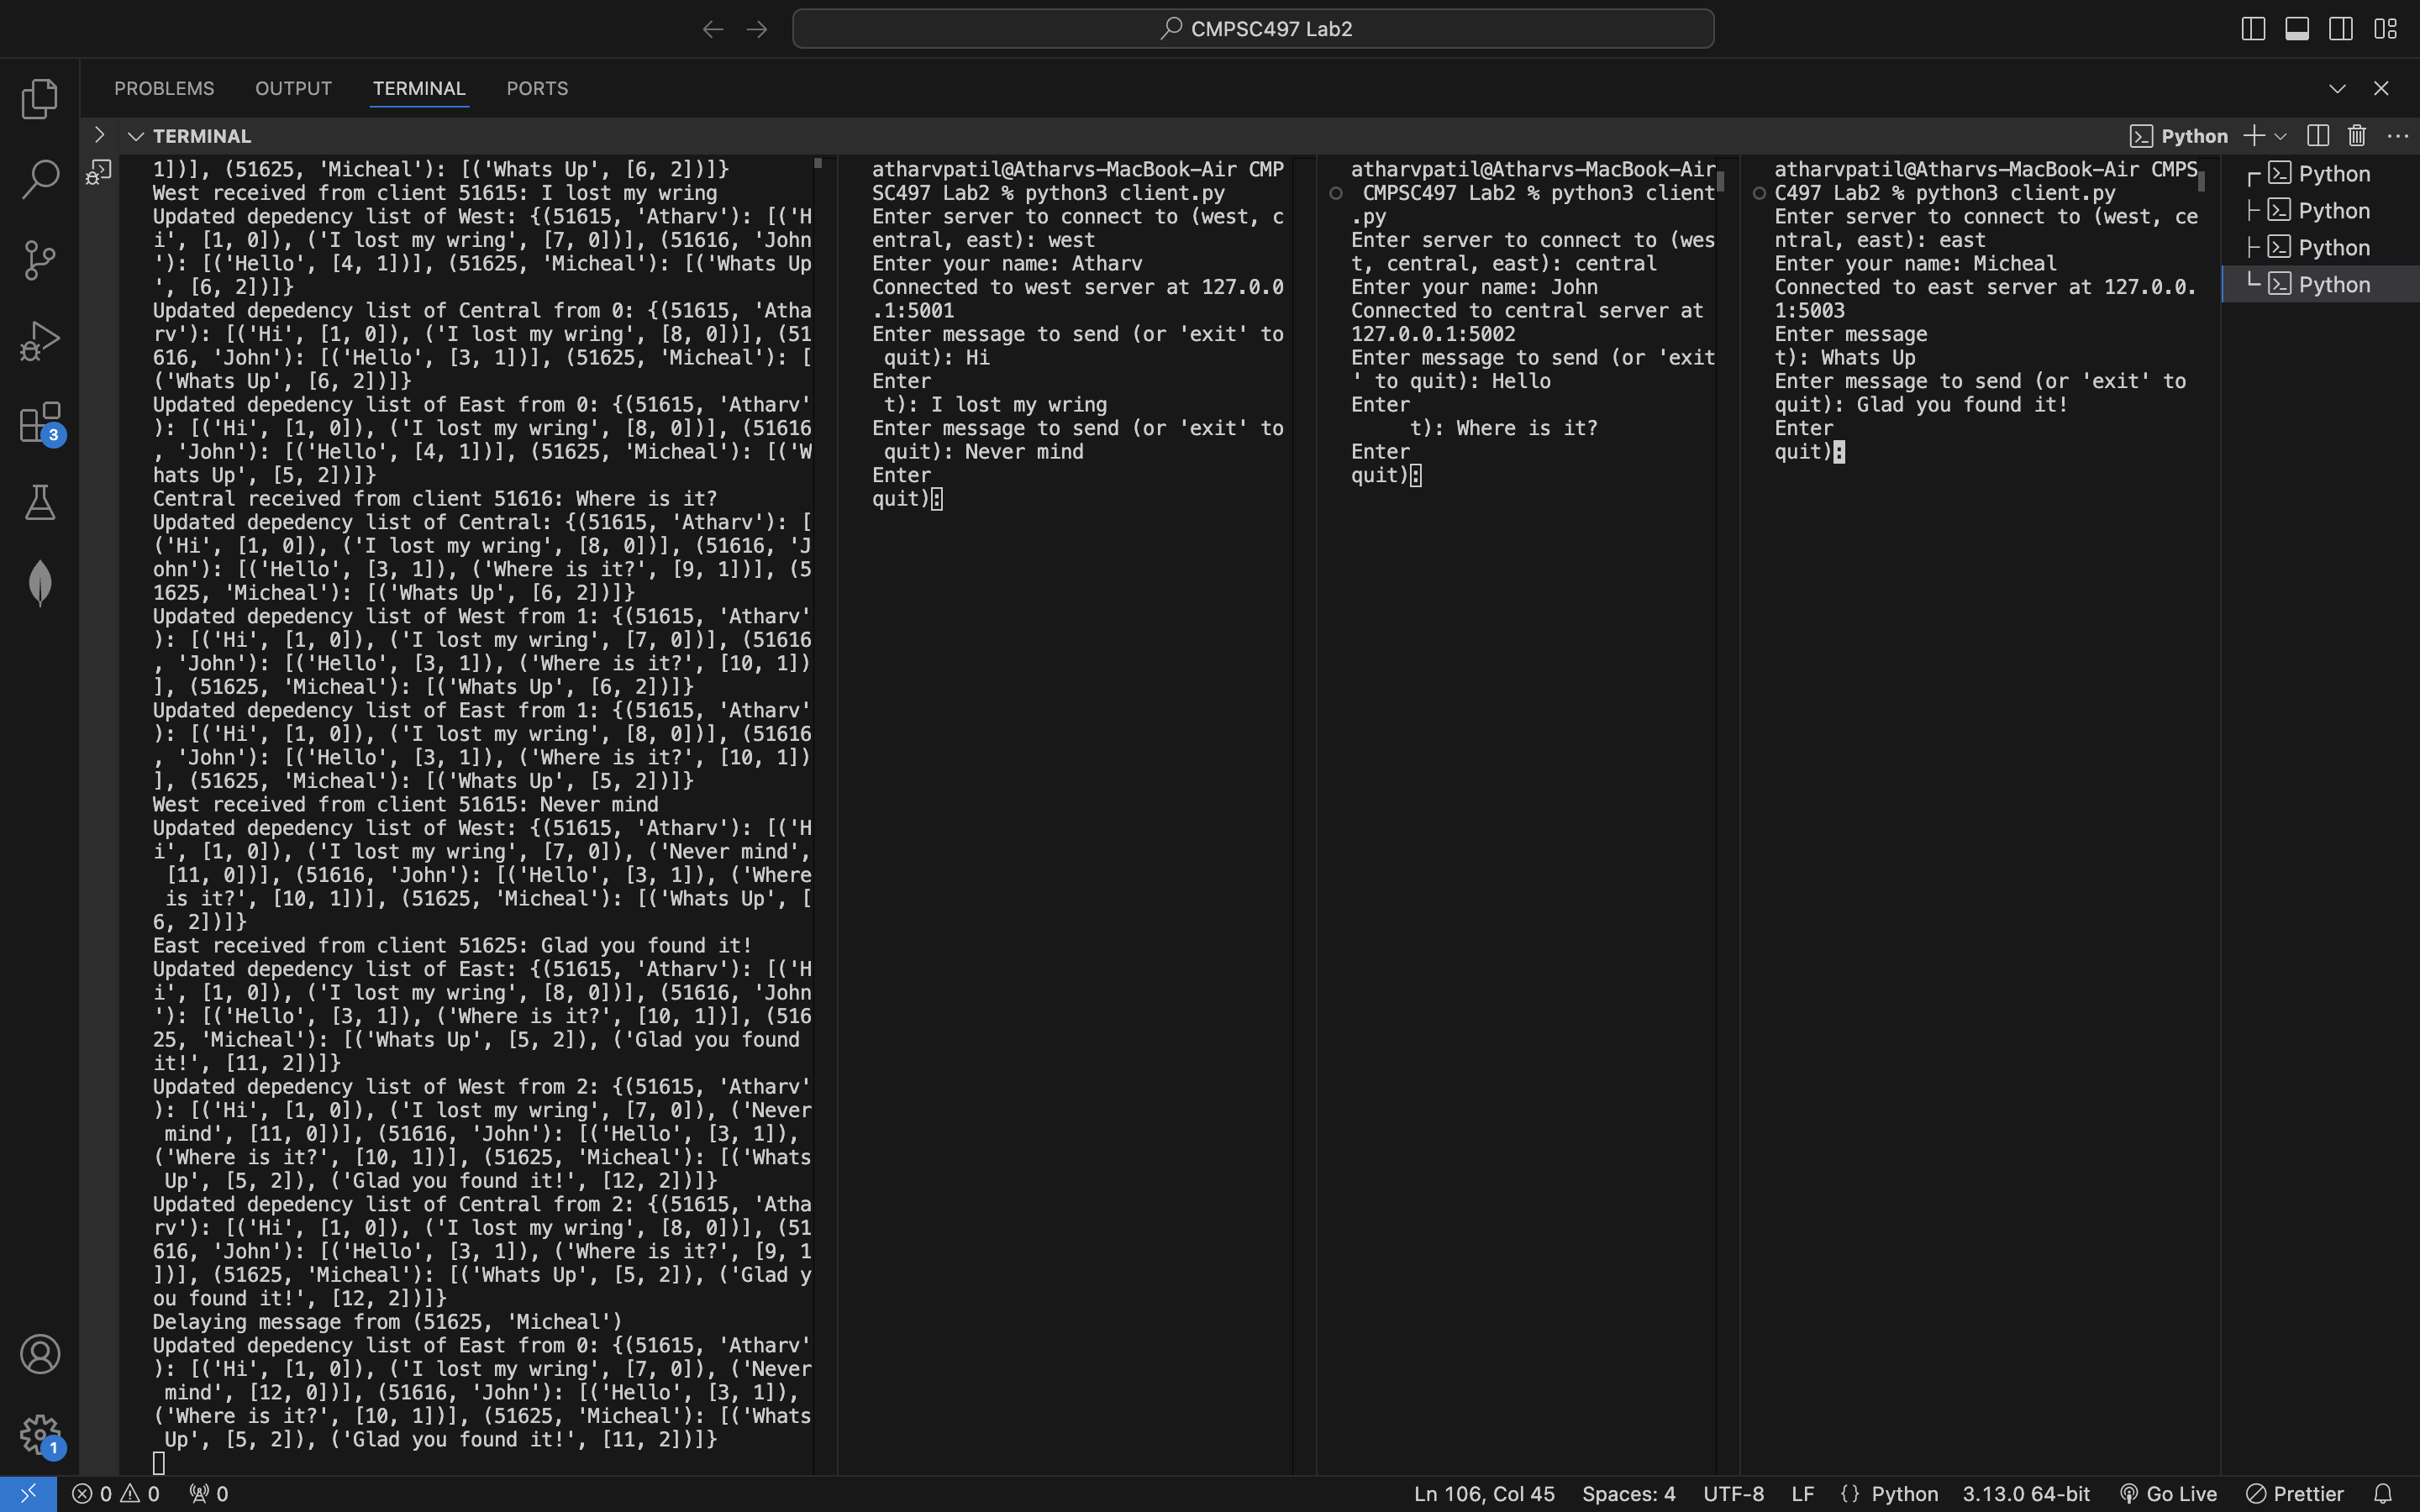Viewport: 2420px width, 1512px height.
Task: Open the Extensions view with badge
Action: coord(40,422)
